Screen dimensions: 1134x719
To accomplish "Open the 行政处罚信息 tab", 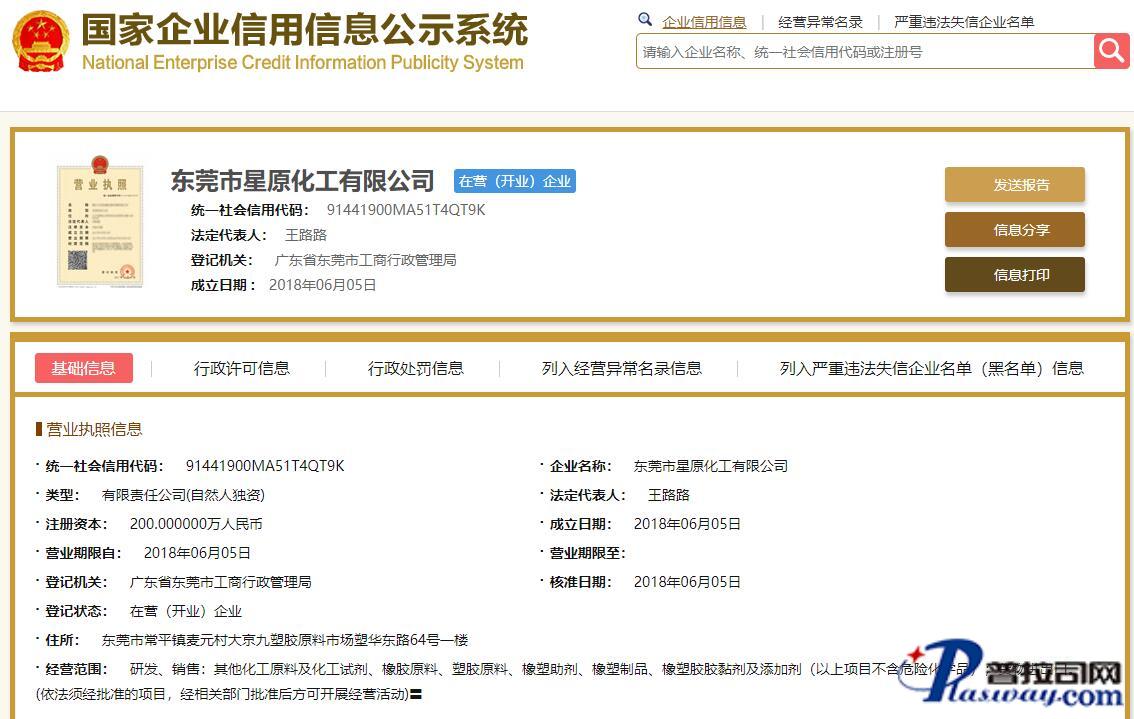I will [x=416, y=368].
